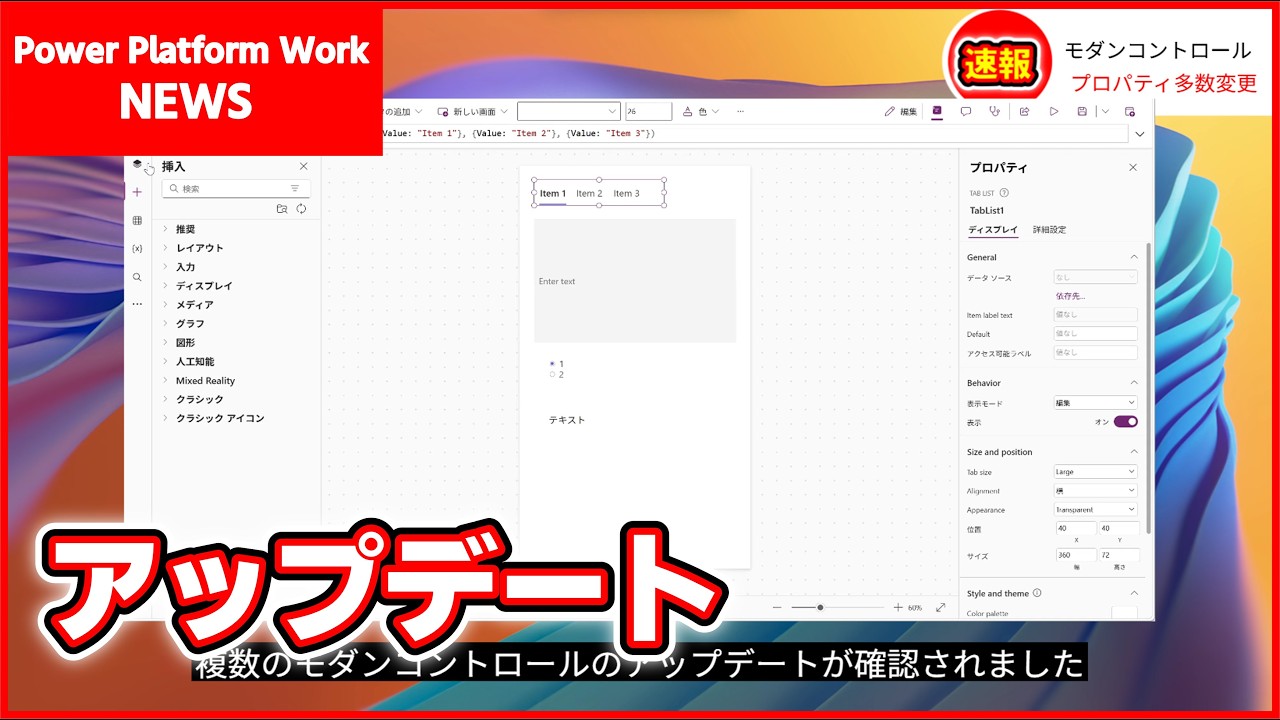Click the Style and theme info icon
This screenshot has height=720, width=1280.
point(1037,593)
